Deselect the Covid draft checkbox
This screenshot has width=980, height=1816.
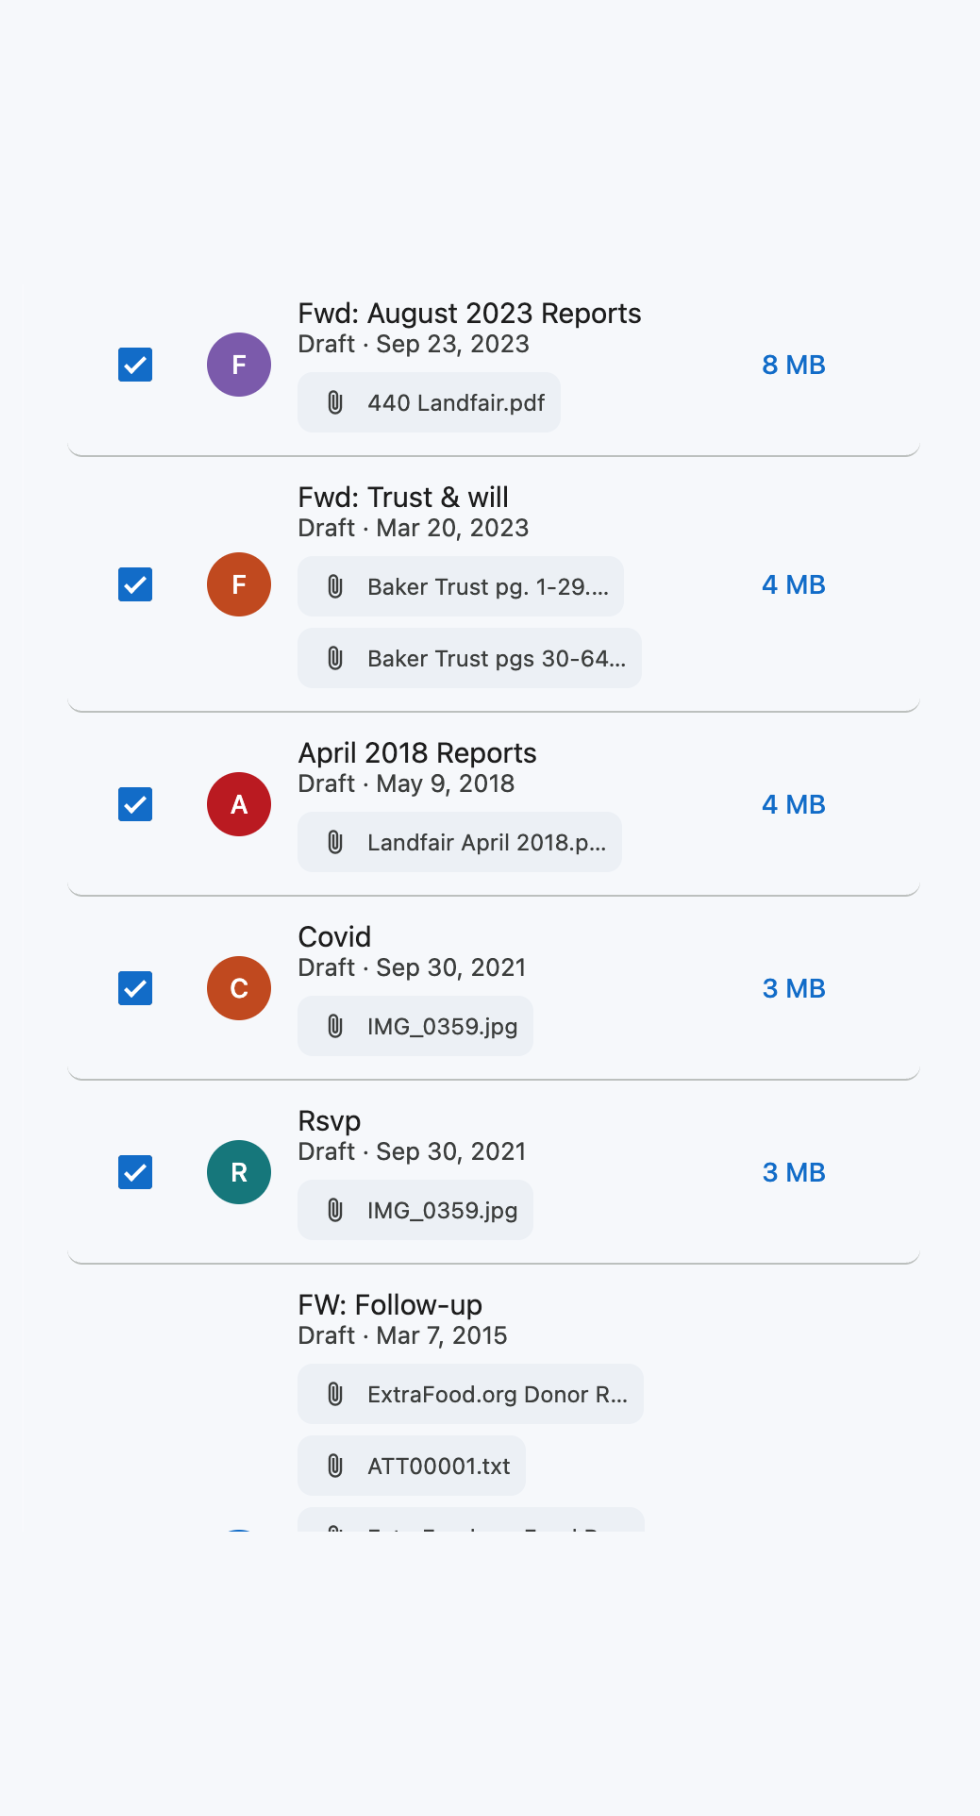(135, 989)
